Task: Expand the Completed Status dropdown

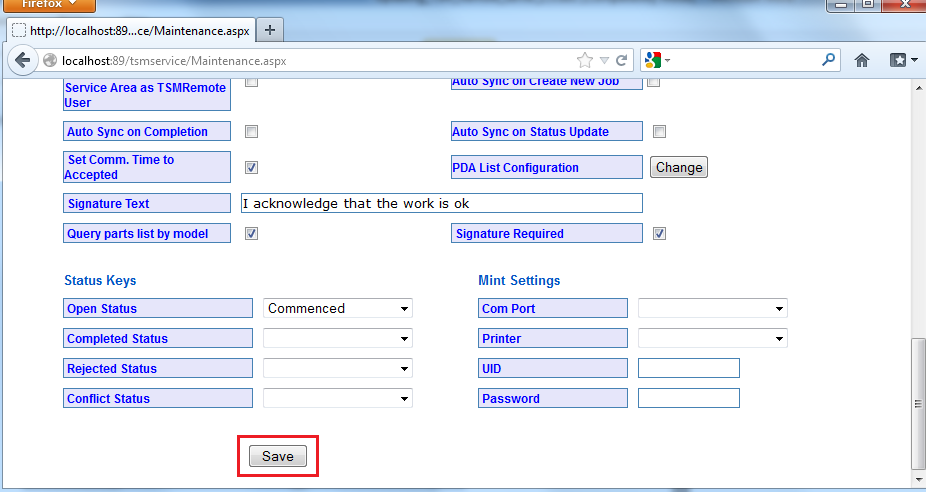Action: (338, 338)
